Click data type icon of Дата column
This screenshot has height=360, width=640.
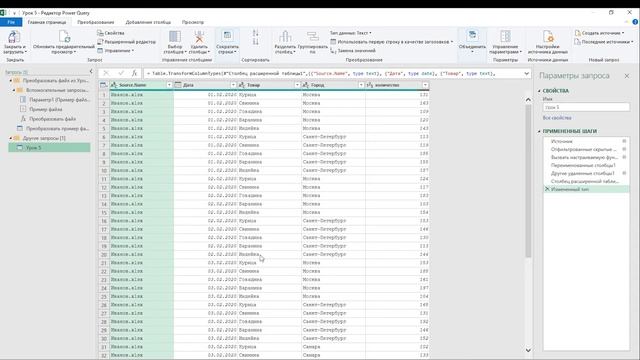pos(178,85)
